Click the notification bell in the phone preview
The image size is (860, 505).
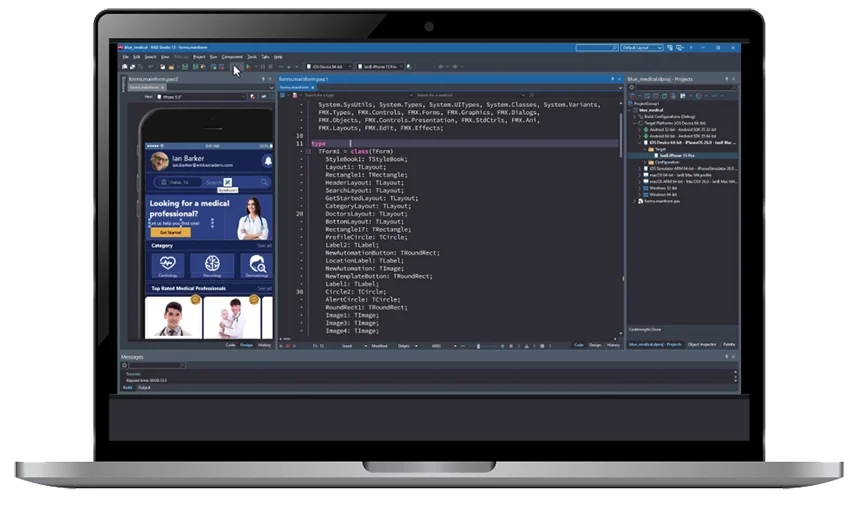tap(268, 161)
